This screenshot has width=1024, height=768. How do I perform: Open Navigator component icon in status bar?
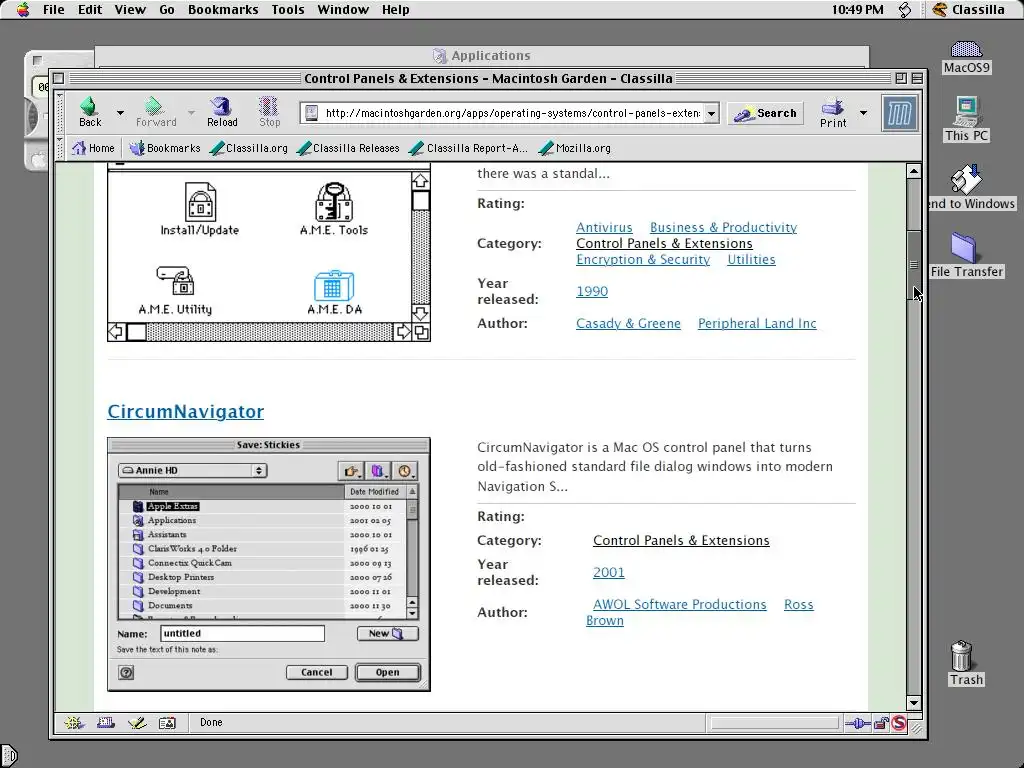click(73, 722)
